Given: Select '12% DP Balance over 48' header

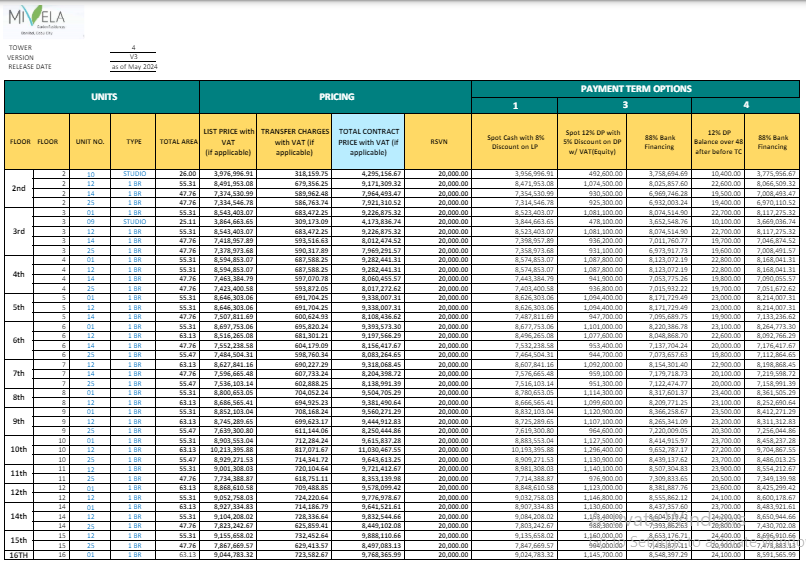Looking at the screenshot, I should pos(716,142).
